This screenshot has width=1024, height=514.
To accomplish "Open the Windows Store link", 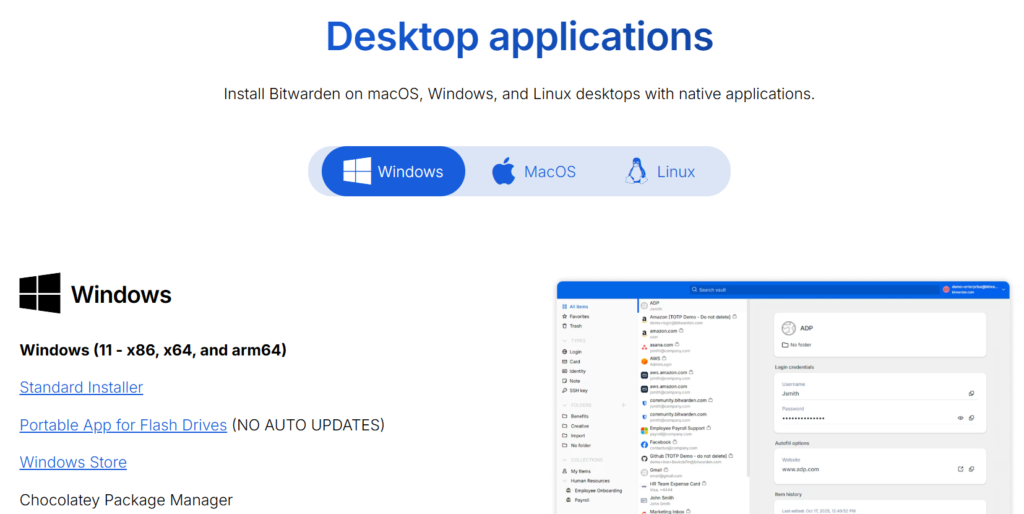I will tap(73, 462).
